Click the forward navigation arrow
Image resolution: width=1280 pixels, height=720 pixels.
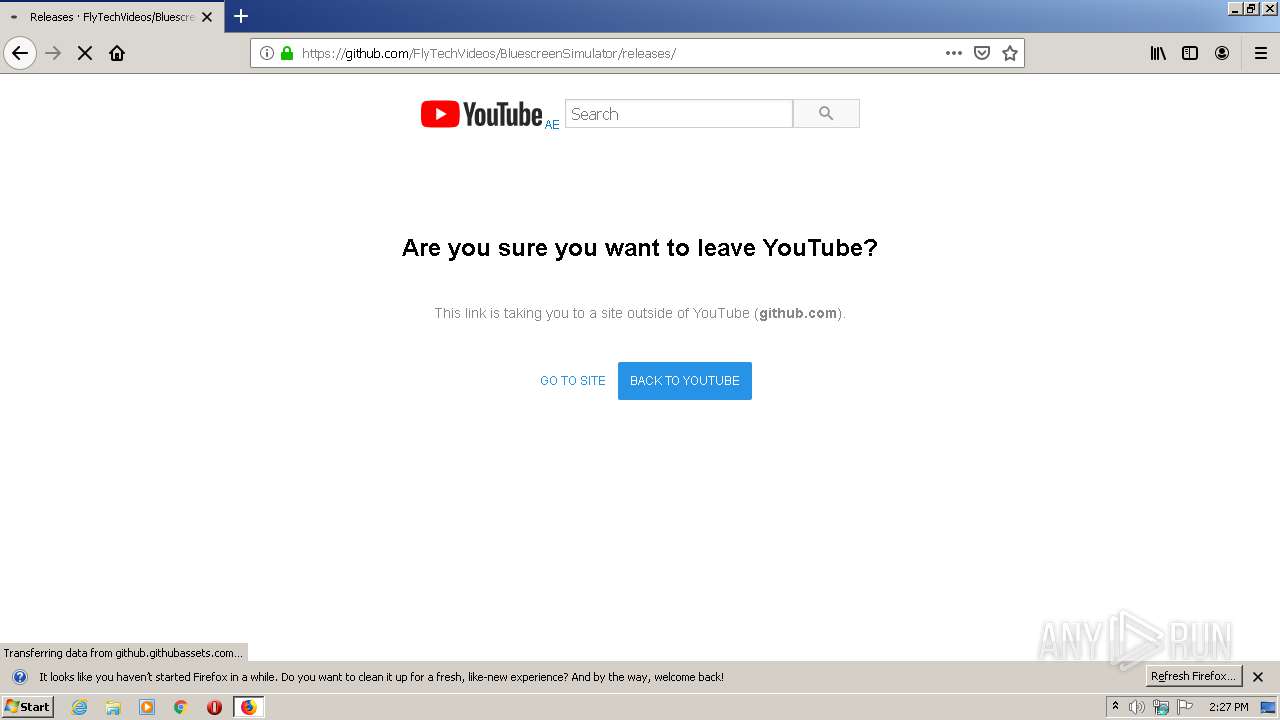click(53, 53)
